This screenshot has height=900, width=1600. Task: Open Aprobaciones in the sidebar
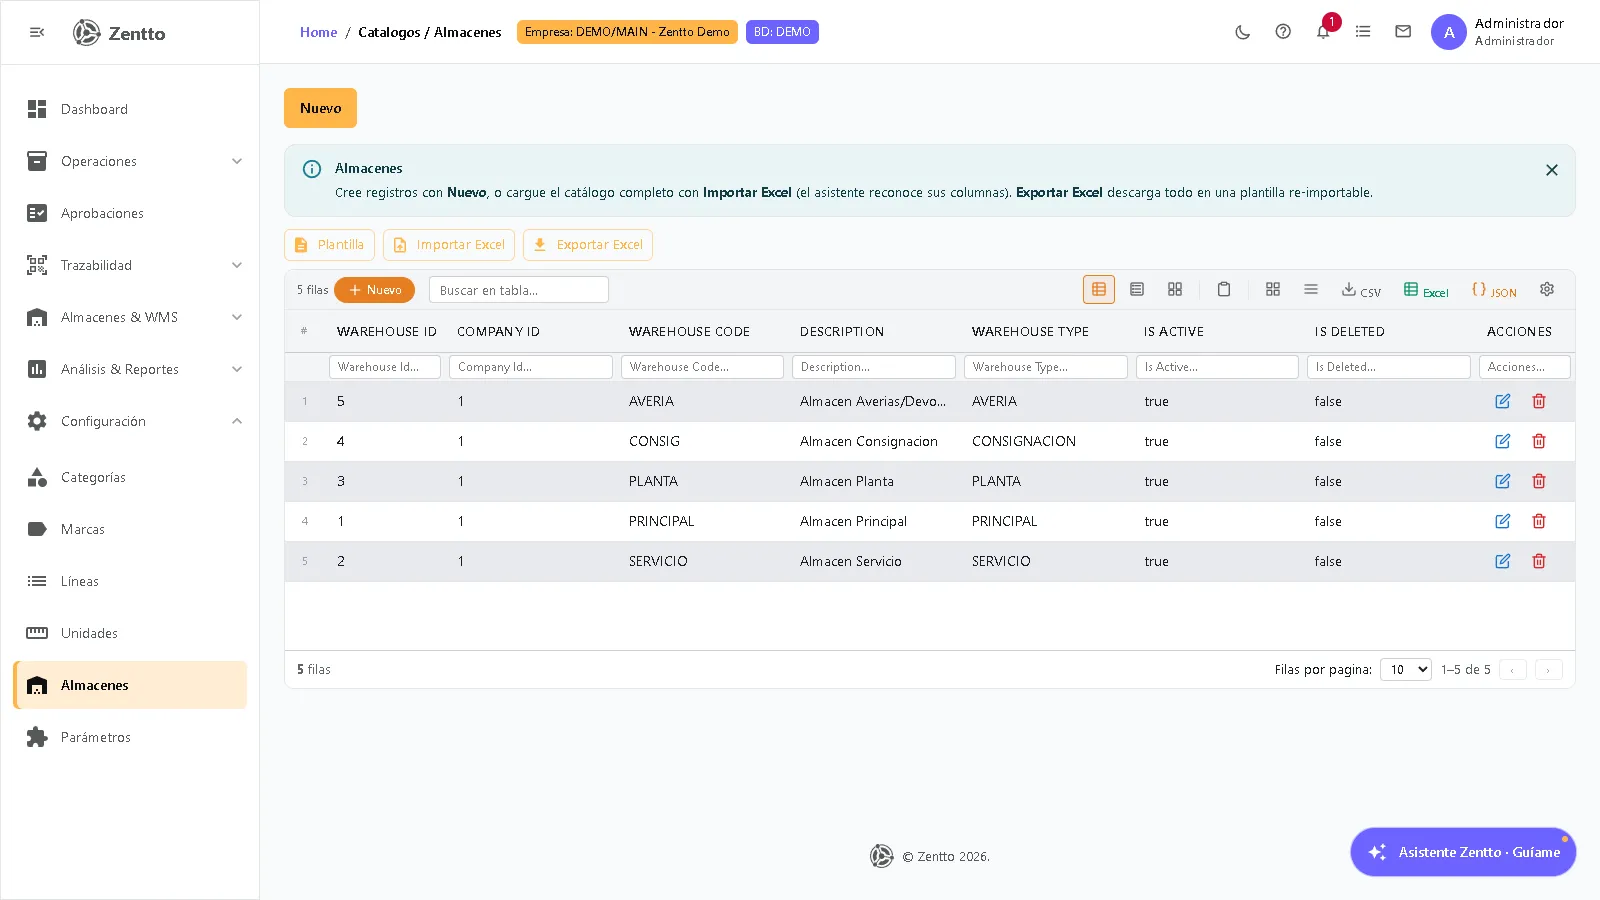coord(130,213)
